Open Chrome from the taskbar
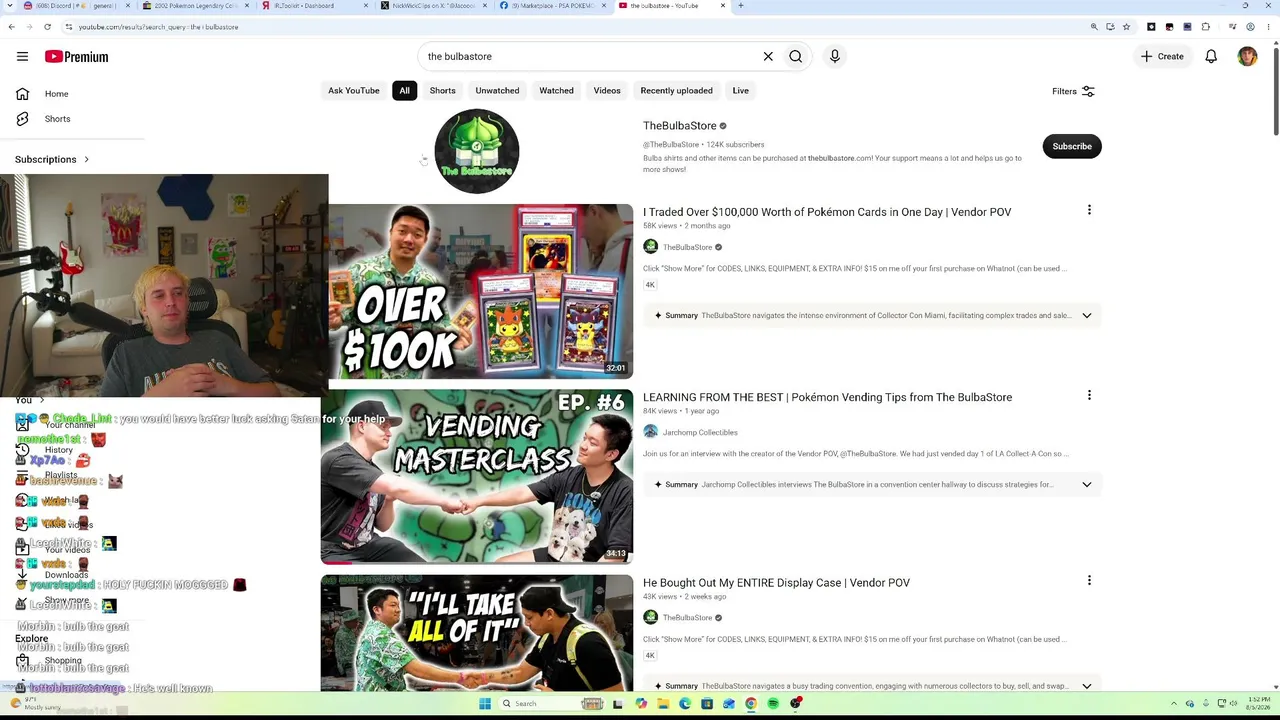 point(751,704)
